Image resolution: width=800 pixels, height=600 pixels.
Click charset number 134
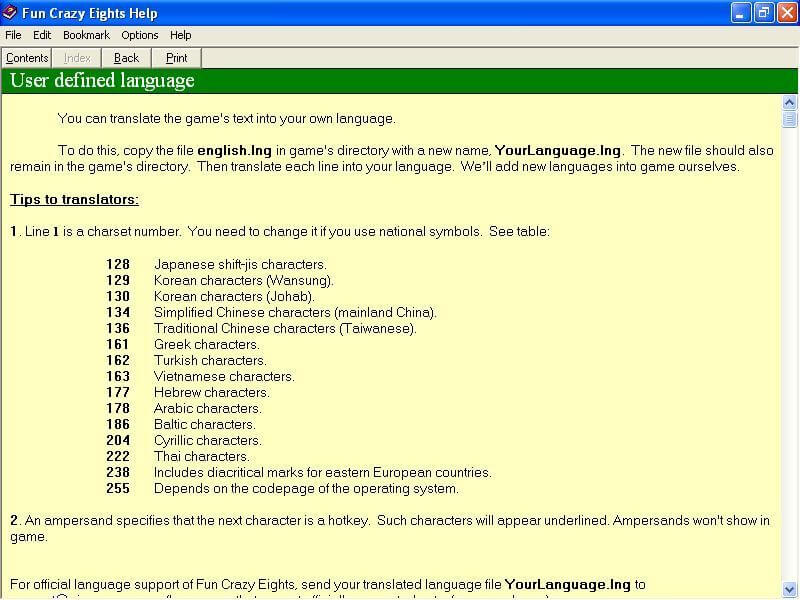tap(118, 312)
